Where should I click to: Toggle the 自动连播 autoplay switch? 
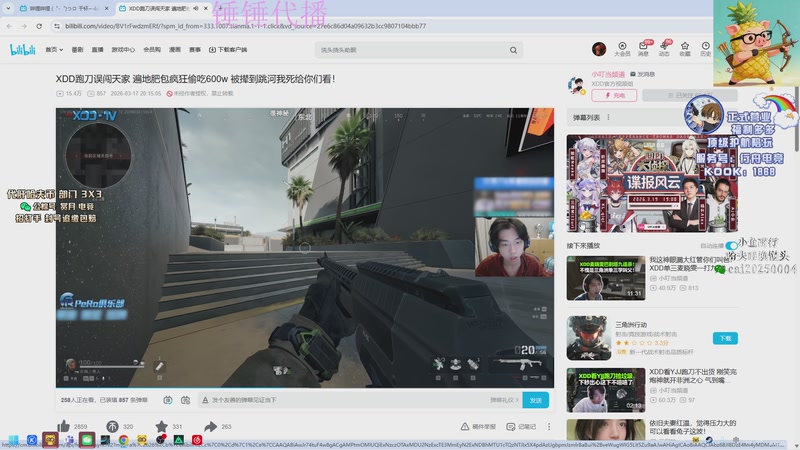coord(731,246)
